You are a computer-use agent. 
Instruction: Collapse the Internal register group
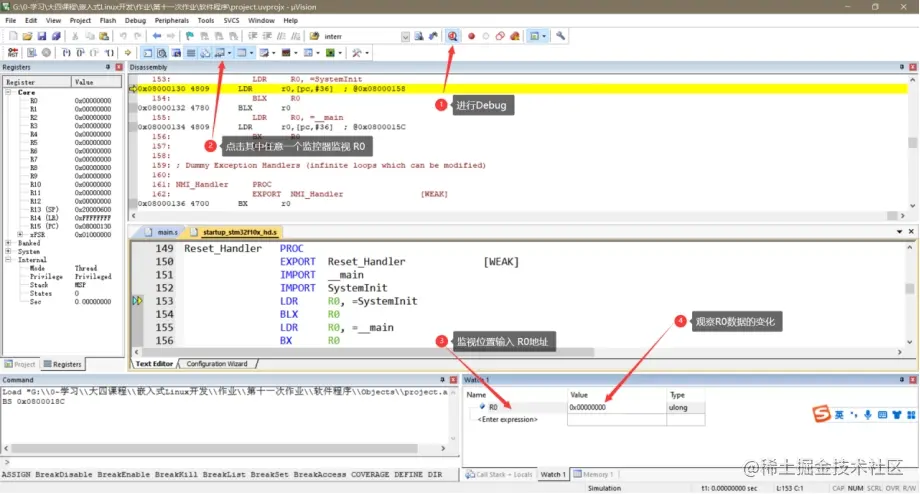click(8, 260)
